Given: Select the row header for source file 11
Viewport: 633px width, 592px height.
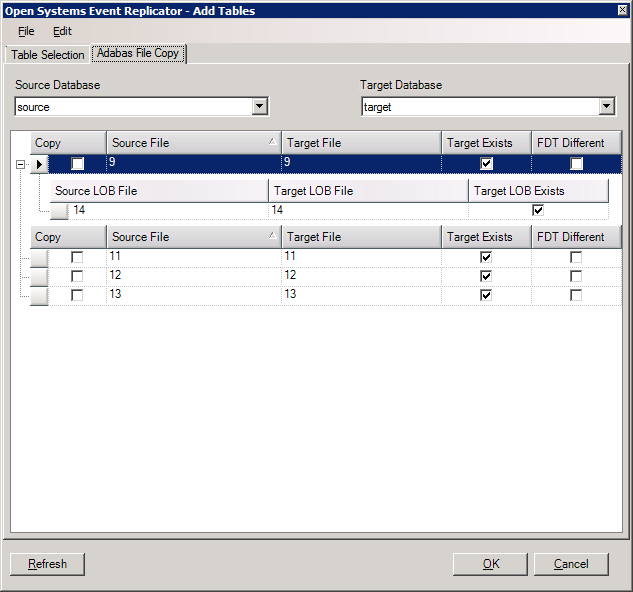Looking at the screenshot, I should click(40, 258).
